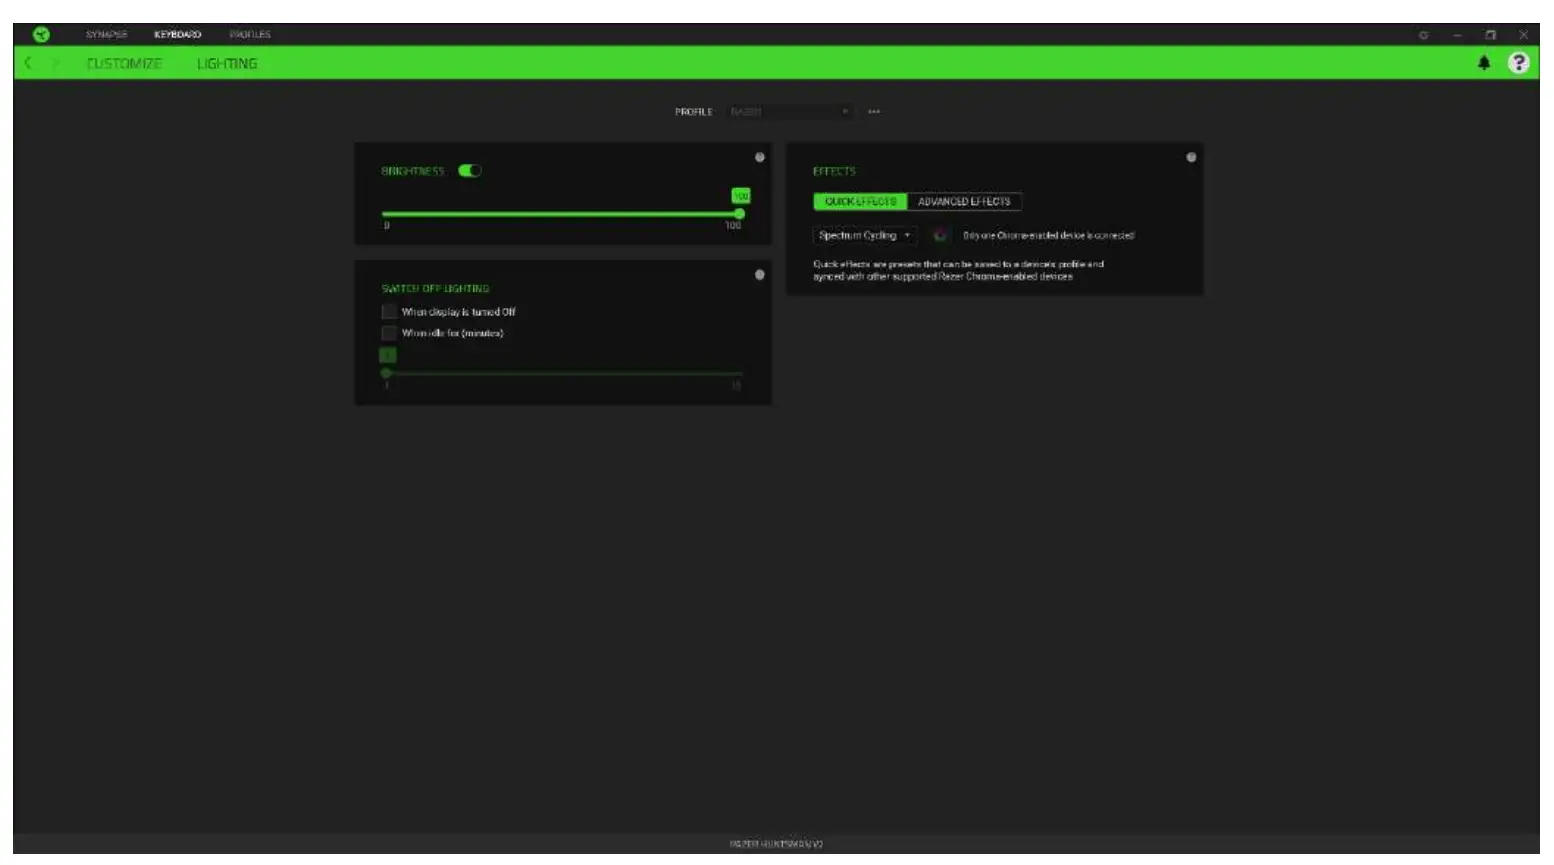Select Quick Effects
Screen dimensions: 1554x865
tap(860, 202)
